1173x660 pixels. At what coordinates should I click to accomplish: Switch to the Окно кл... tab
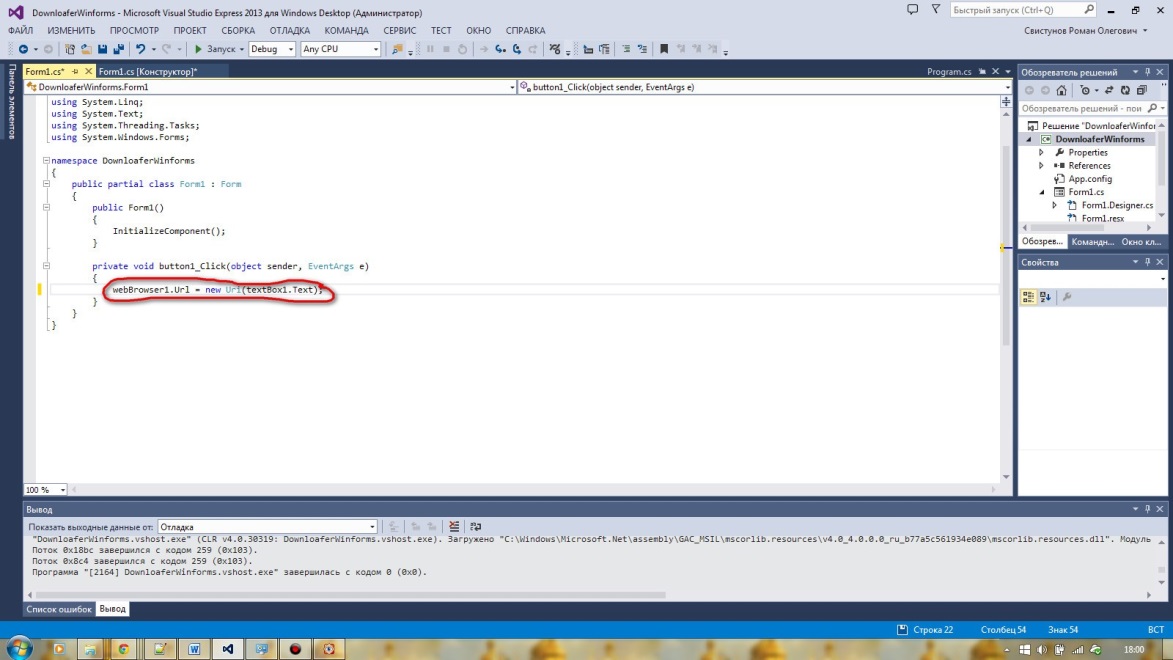pos(1141,242)
